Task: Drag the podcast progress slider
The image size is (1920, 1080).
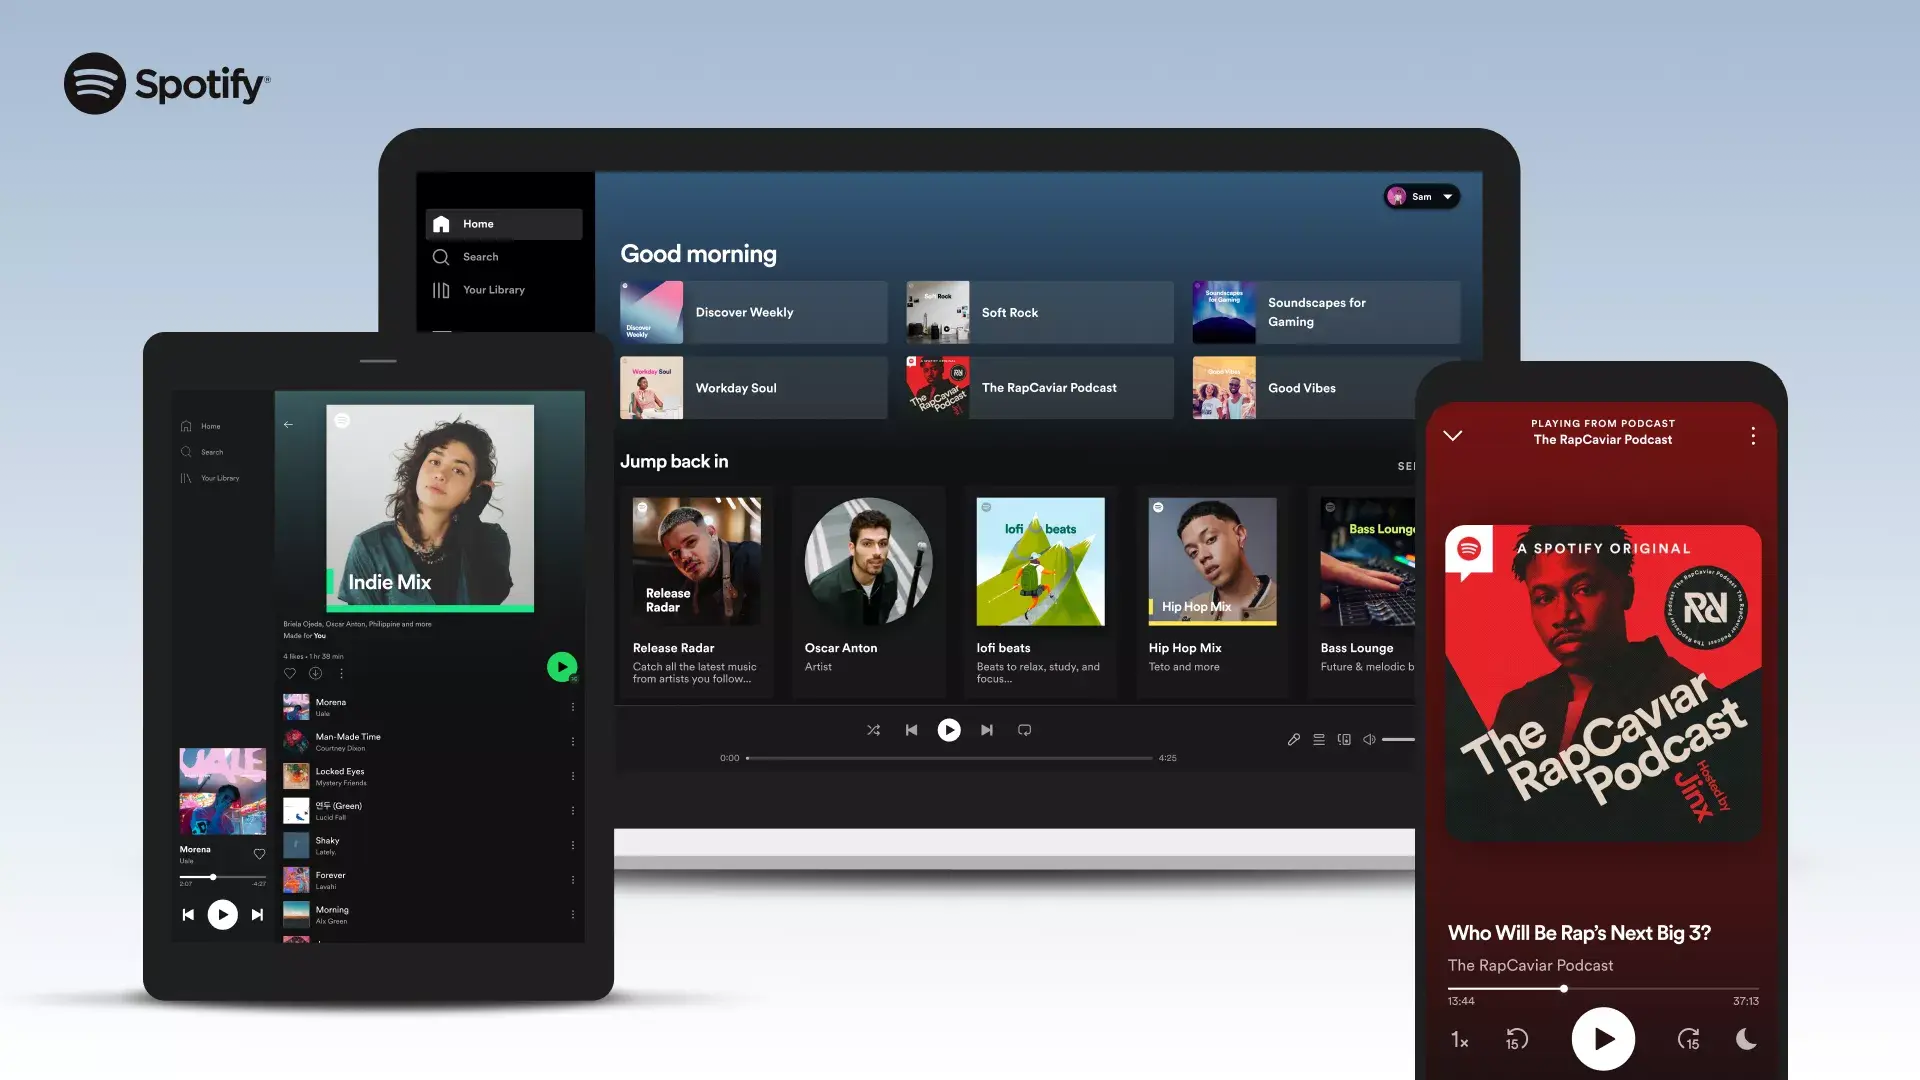Action: coord(1564,988)
